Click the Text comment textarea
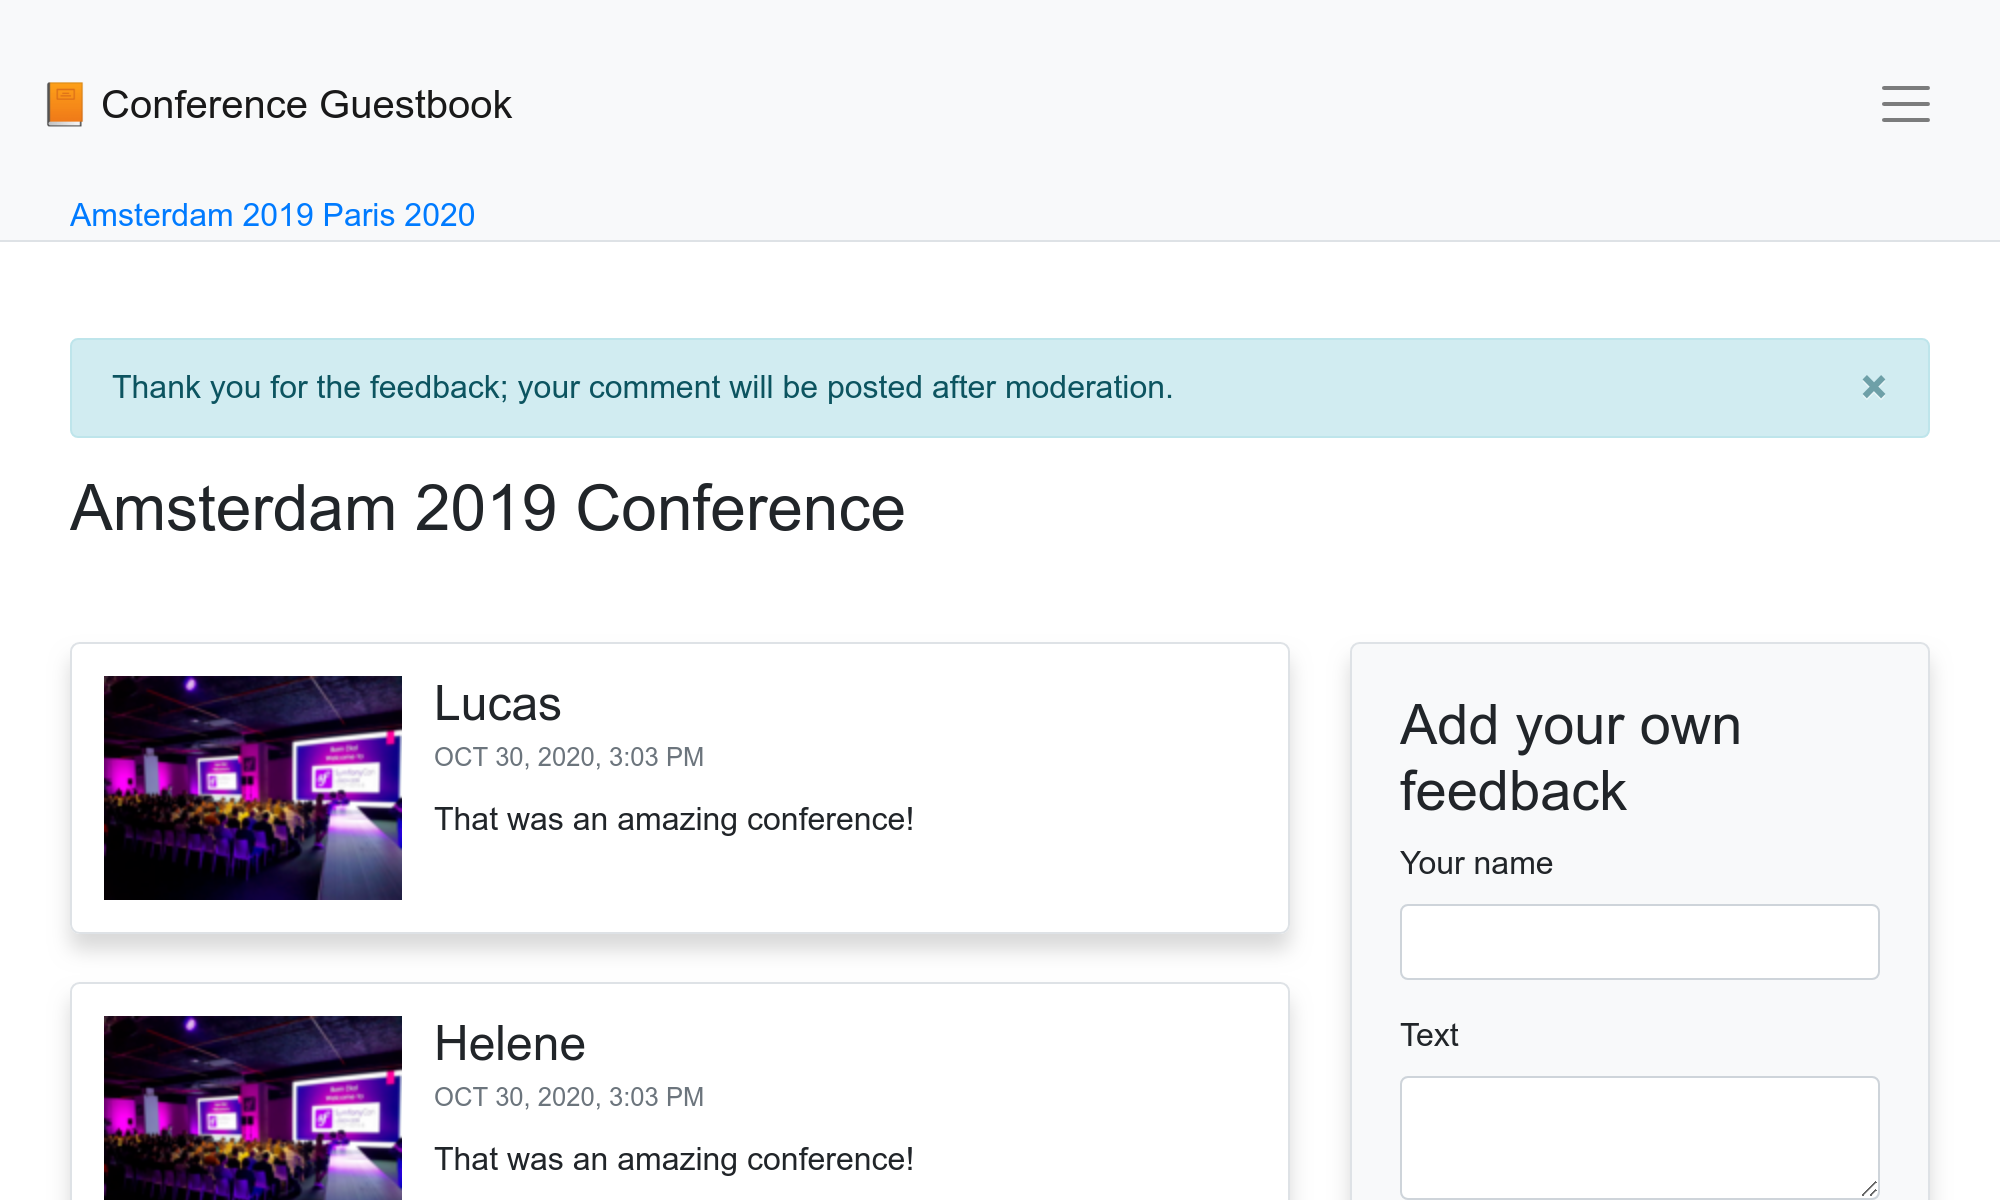The height and width of the screenshot is (1200, 2000). pos(1639,1138)
